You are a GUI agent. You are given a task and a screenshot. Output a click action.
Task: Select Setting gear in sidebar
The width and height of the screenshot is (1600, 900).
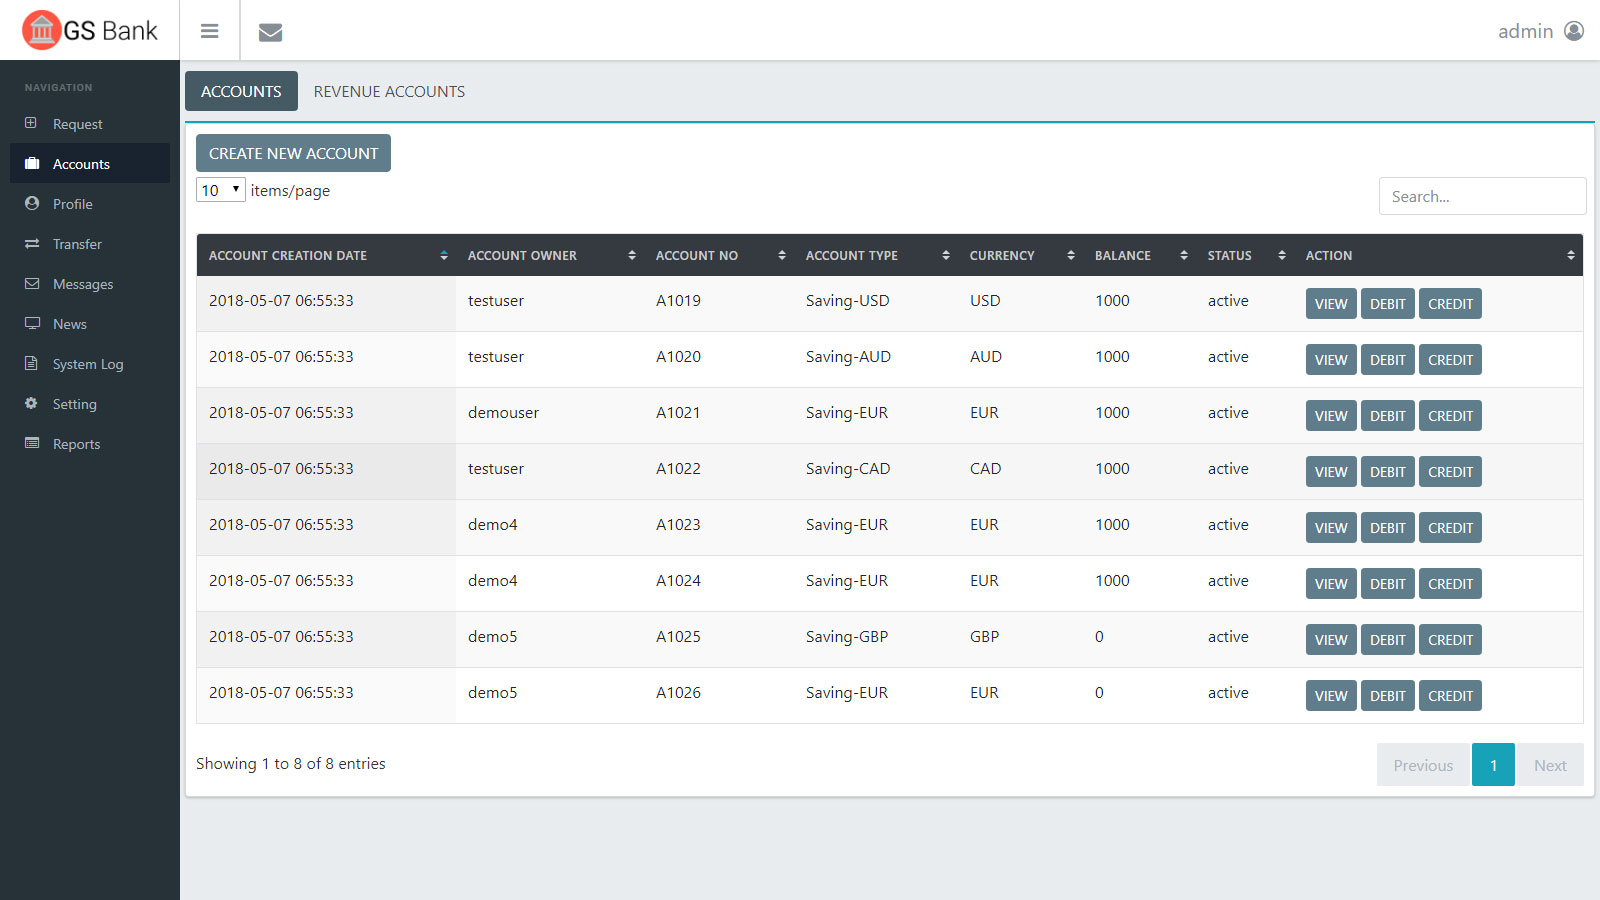click(x=74, y=404)
